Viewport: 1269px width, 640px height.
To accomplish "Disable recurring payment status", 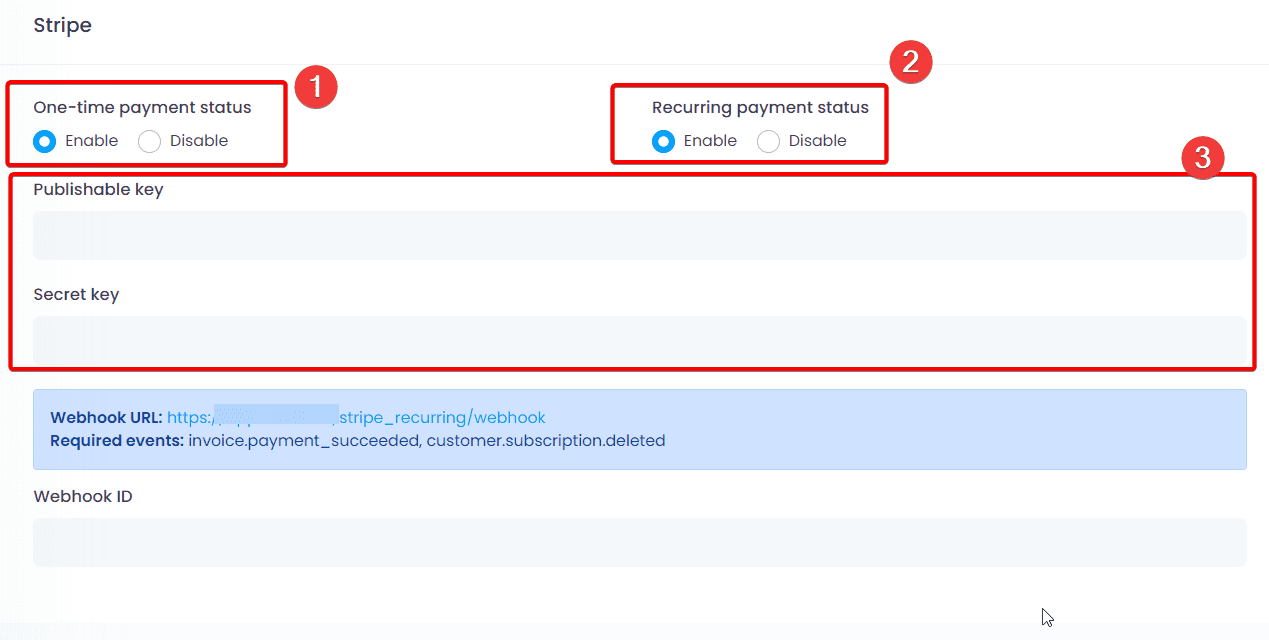I will coord(768,141).
